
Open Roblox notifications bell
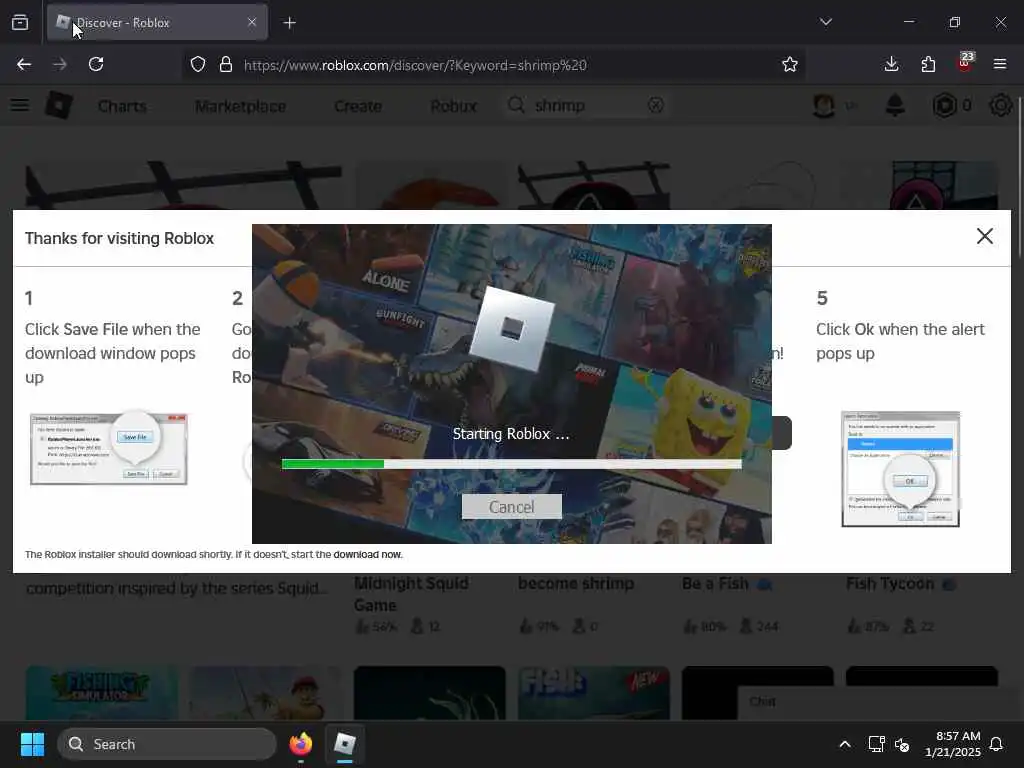click(x=895, y=105)
